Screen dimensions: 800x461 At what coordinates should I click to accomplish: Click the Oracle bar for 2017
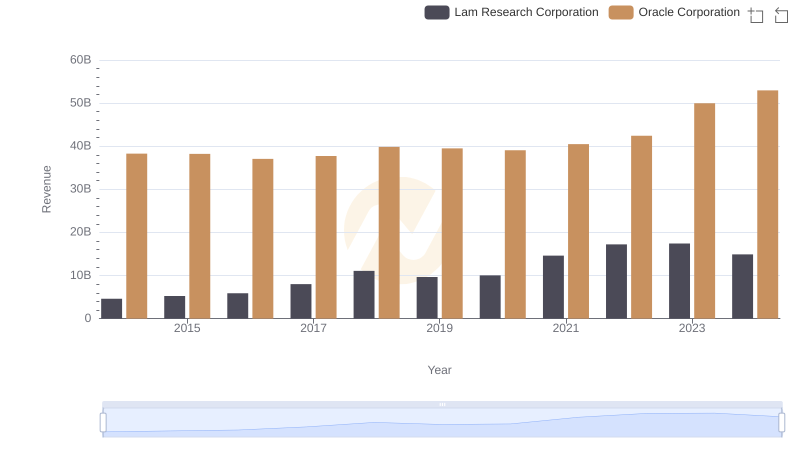[x=326, y=237]
